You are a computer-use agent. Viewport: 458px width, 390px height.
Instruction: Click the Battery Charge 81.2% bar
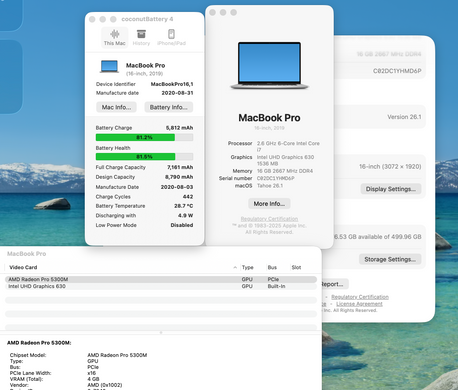coord(144,137)
